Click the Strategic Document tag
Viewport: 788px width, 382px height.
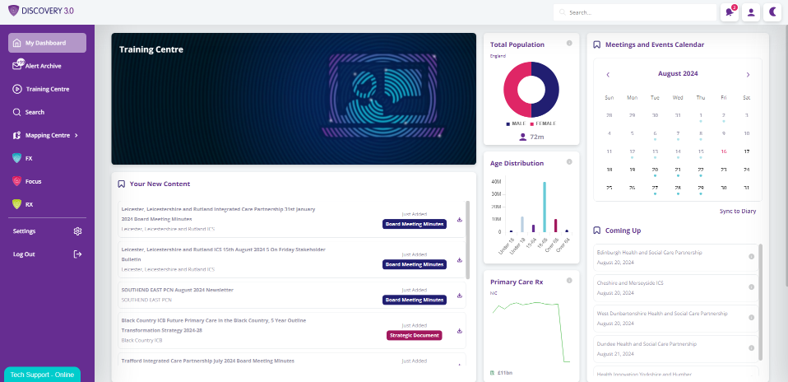414,335
